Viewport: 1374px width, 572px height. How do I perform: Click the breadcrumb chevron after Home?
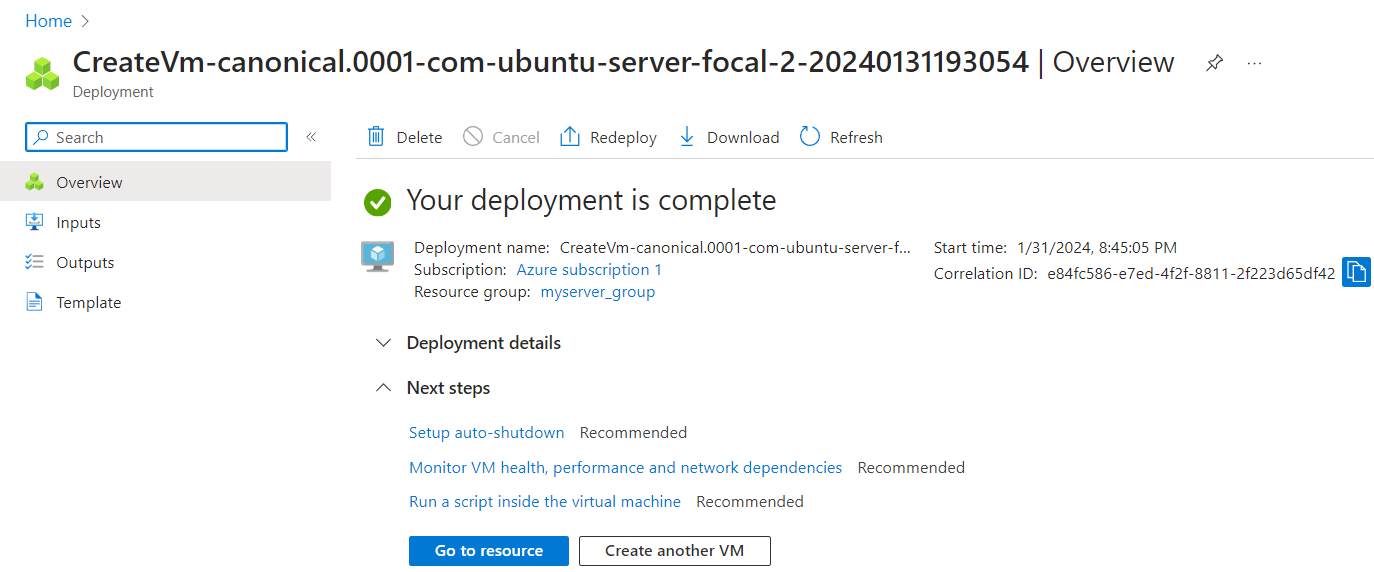[85, 21]
